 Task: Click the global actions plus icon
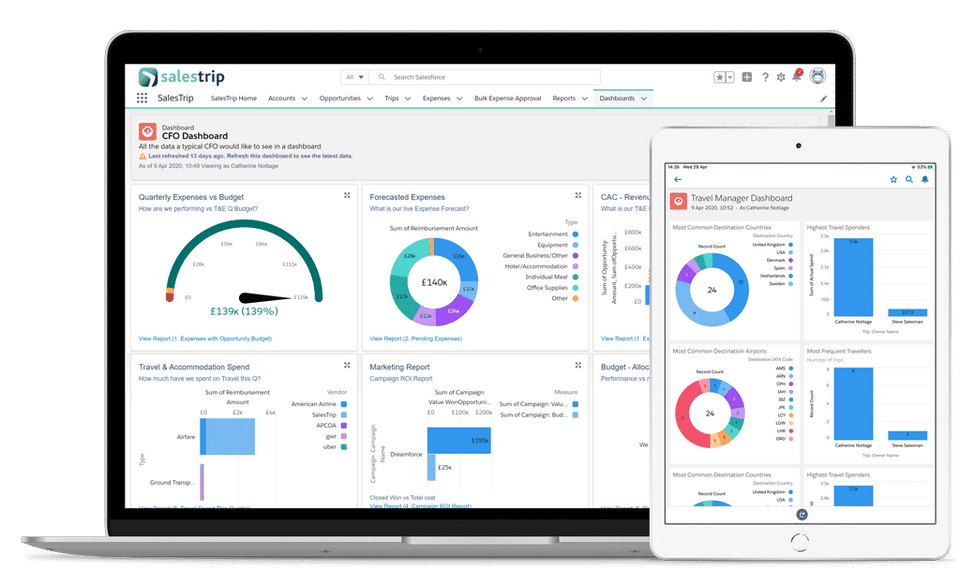tap(747, 77)
